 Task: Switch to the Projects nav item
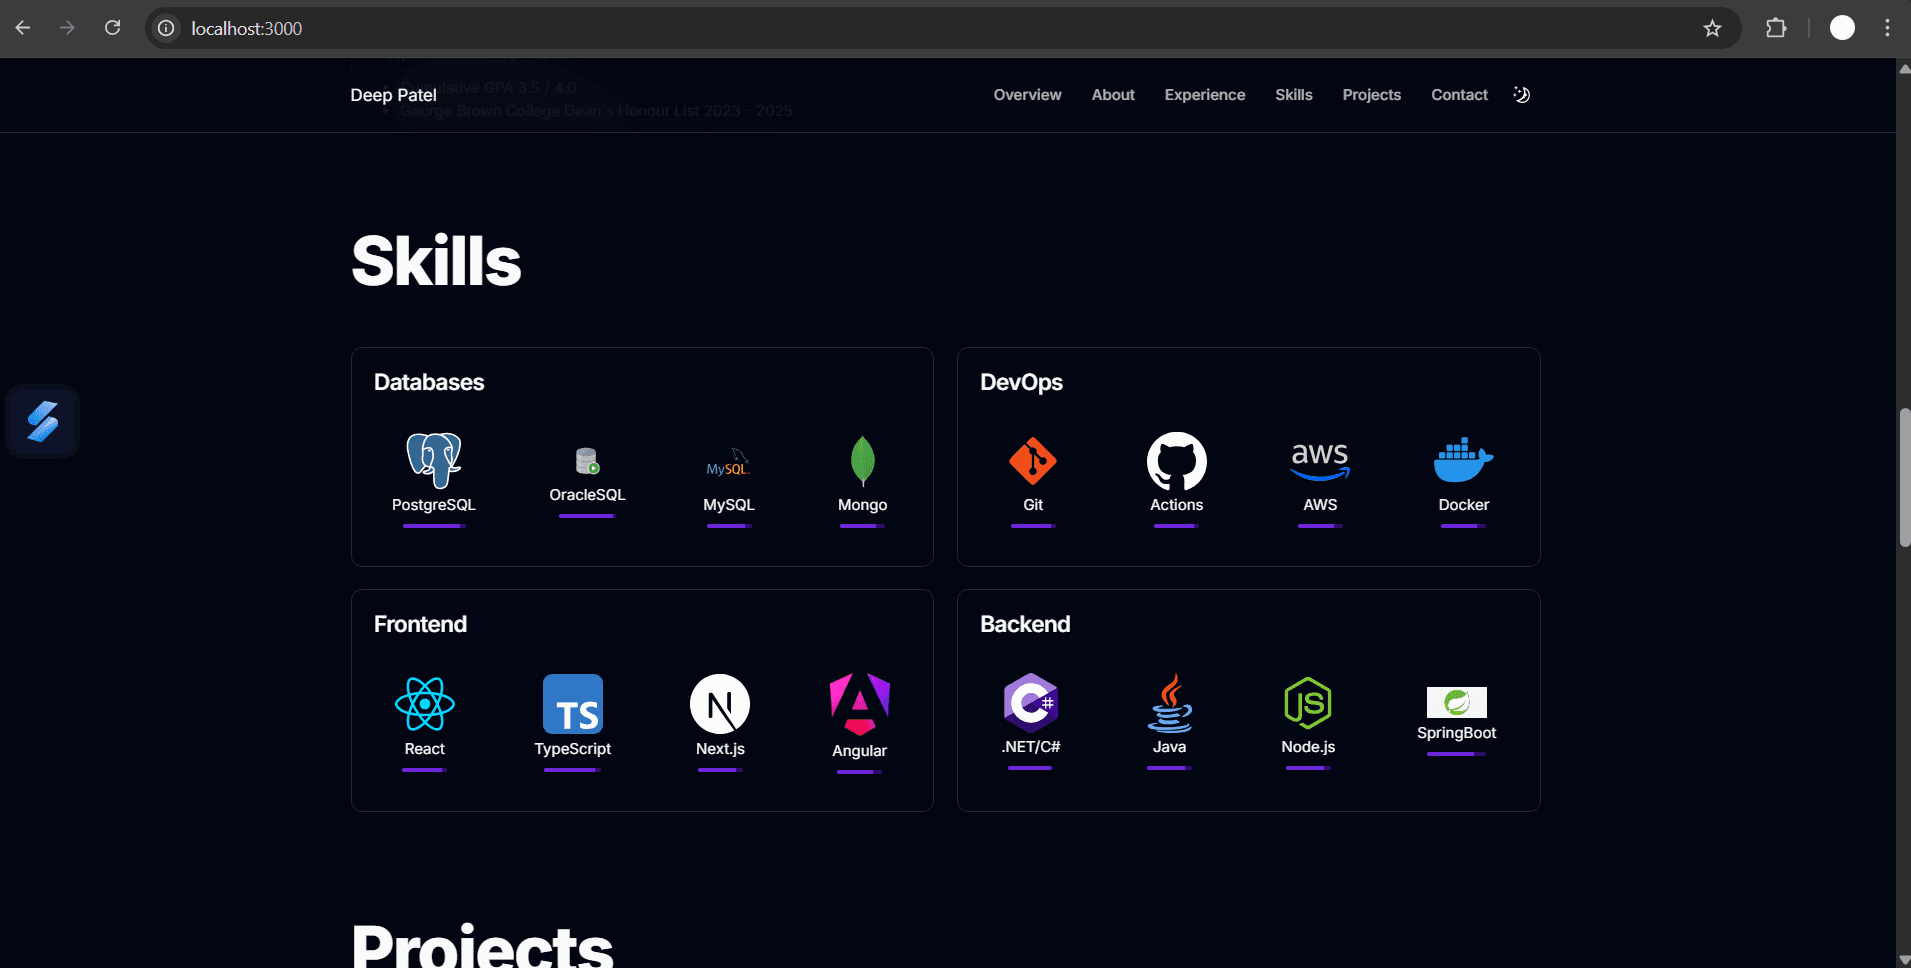[1372, 94]
